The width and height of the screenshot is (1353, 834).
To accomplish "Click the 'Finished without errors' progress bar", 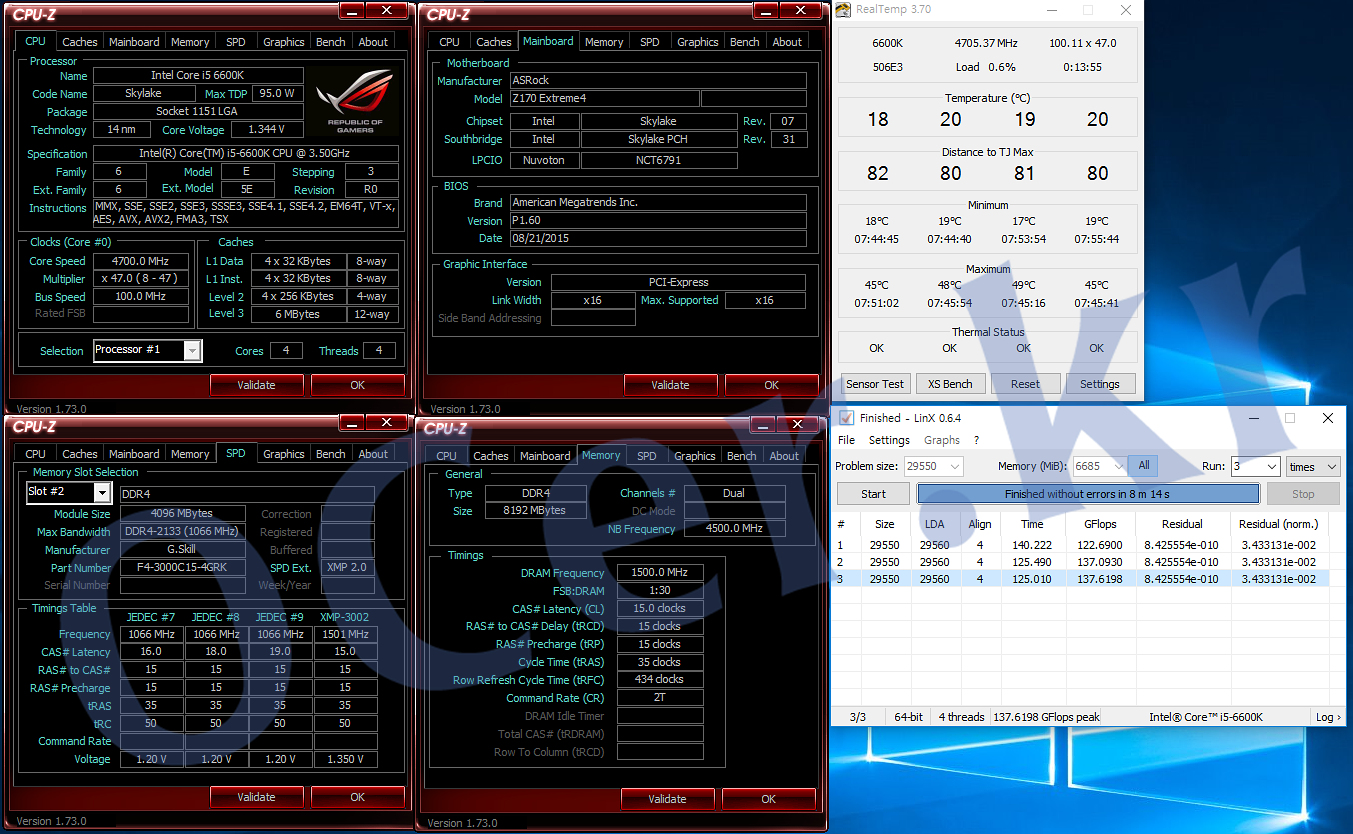I will [1088, 494].
